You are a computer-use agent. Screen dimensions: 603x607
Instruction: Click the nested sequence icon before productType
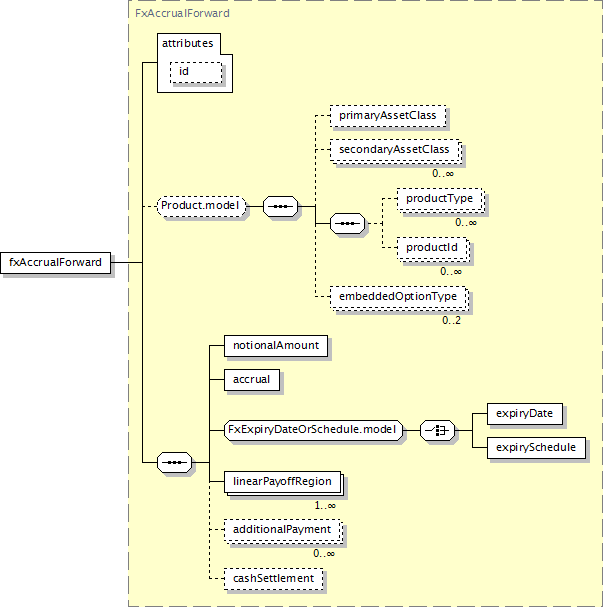tap(347, 223)
